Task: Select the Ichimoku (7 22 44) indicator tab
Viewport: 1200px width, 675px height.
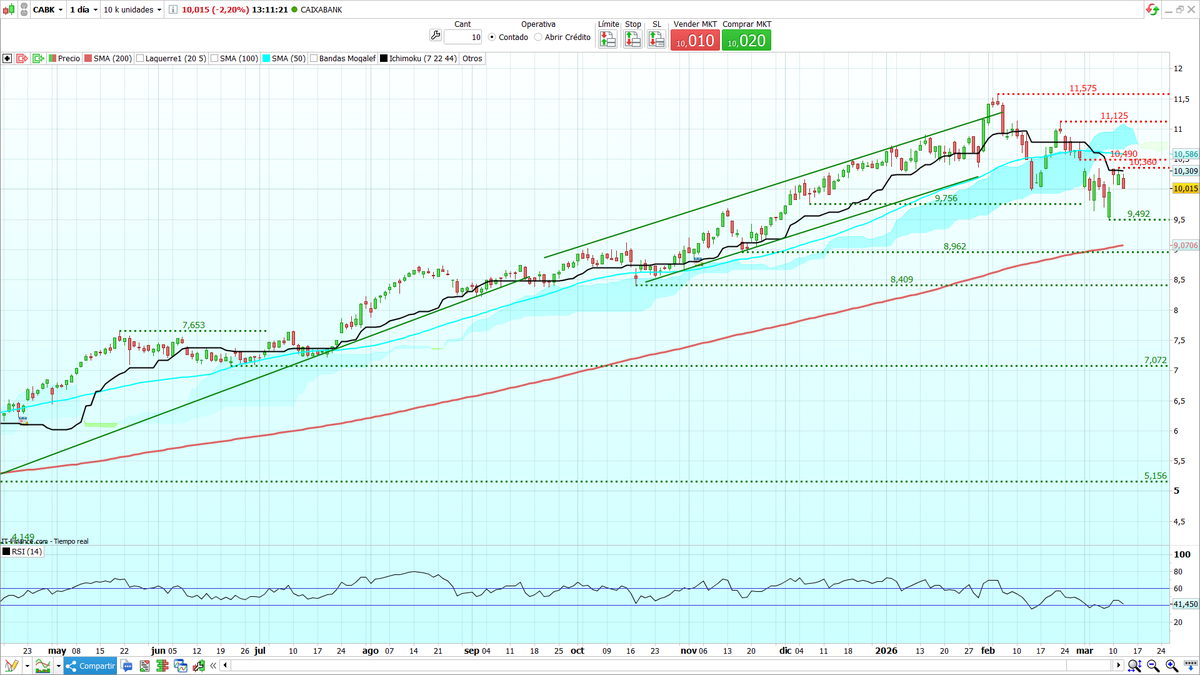Action: 418,58
